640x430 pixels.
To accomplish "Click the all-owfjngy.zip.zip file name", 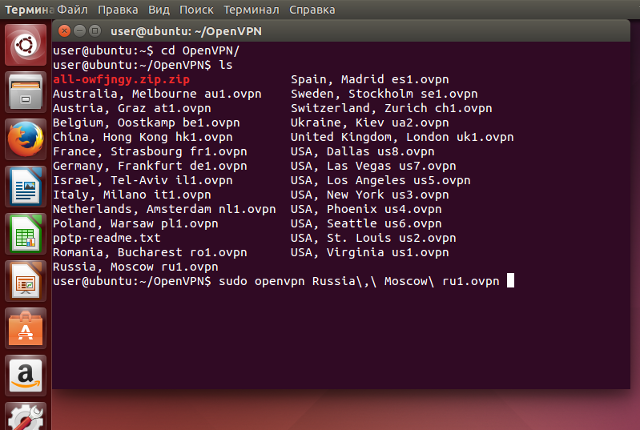I will click(121, 79).
